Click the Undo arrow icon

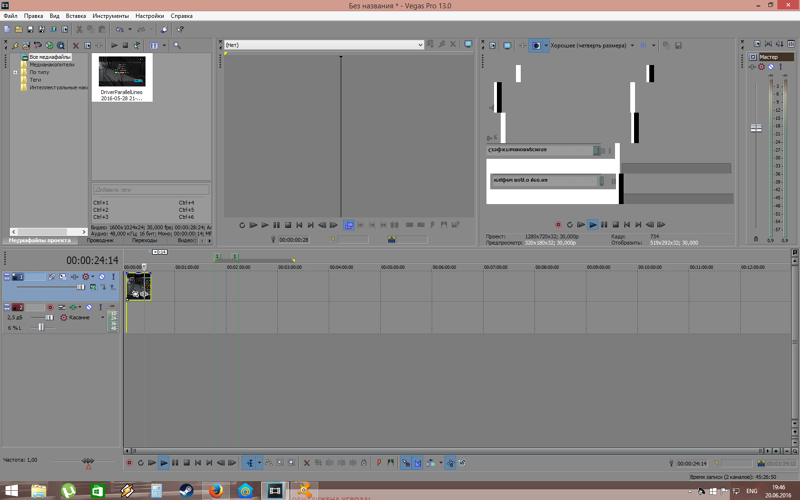[119, 30]
